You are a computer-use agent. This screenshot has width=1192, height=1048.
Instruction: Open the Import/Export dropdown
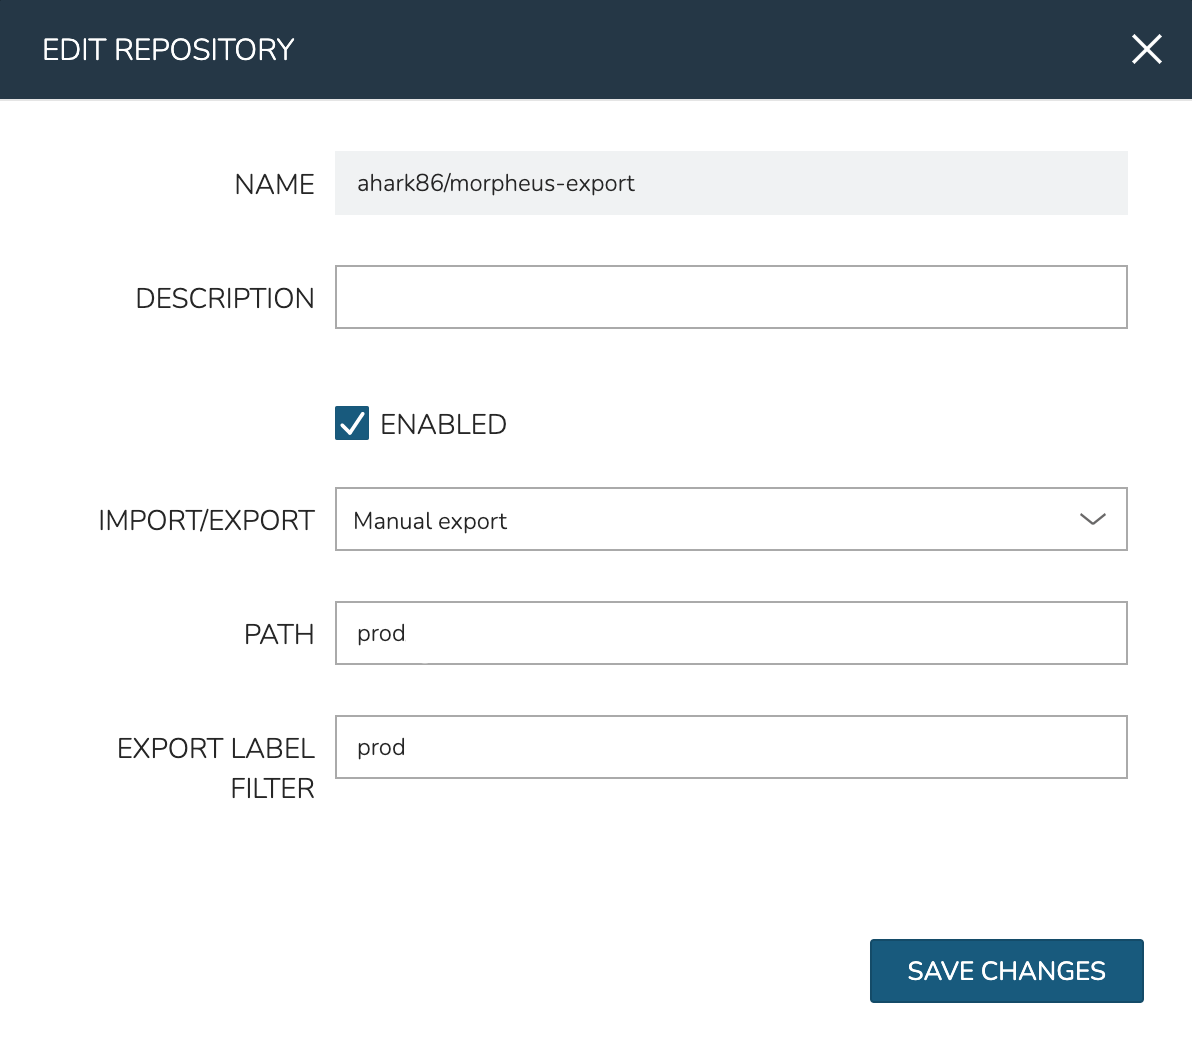pos(730,519)
